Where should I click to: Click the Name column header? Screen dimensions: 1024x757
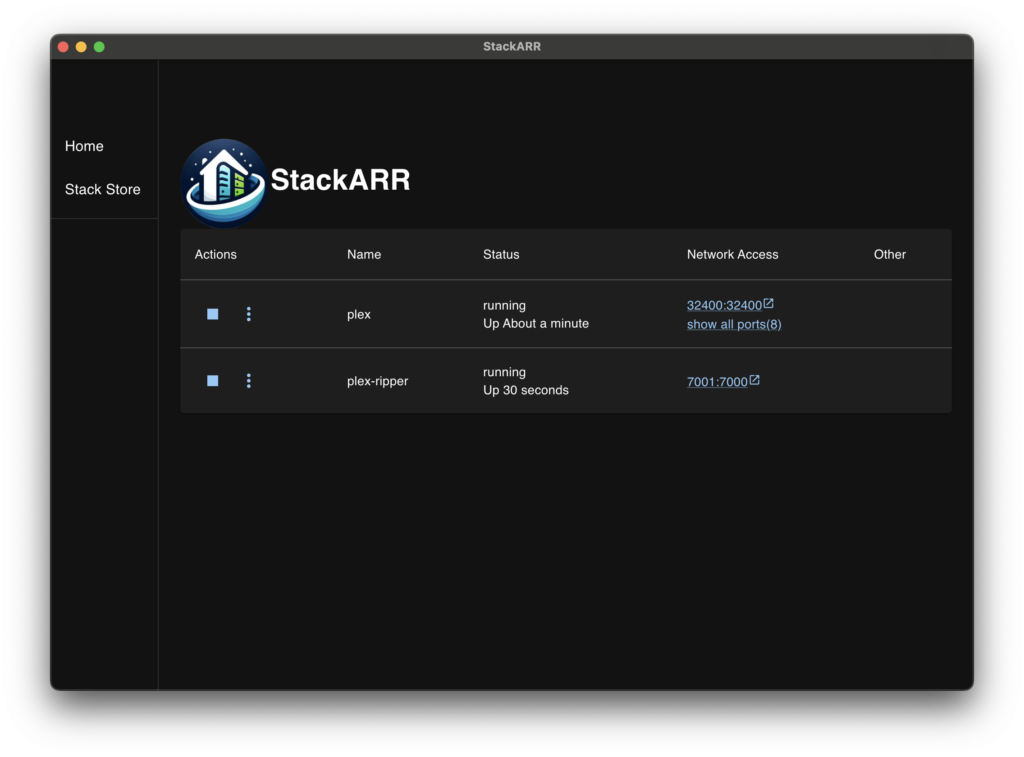tap(364, 255)
